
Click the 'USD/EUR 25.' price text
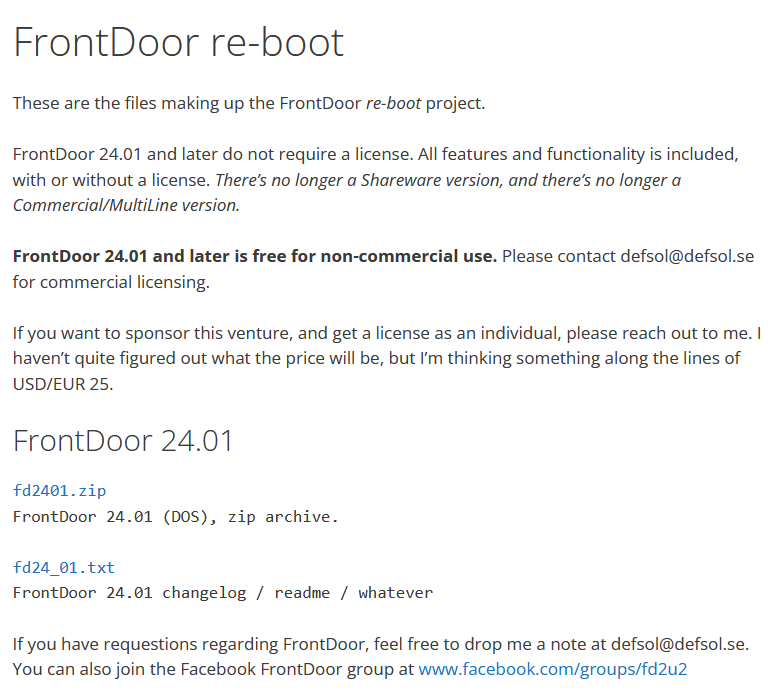tap(63, 384)
